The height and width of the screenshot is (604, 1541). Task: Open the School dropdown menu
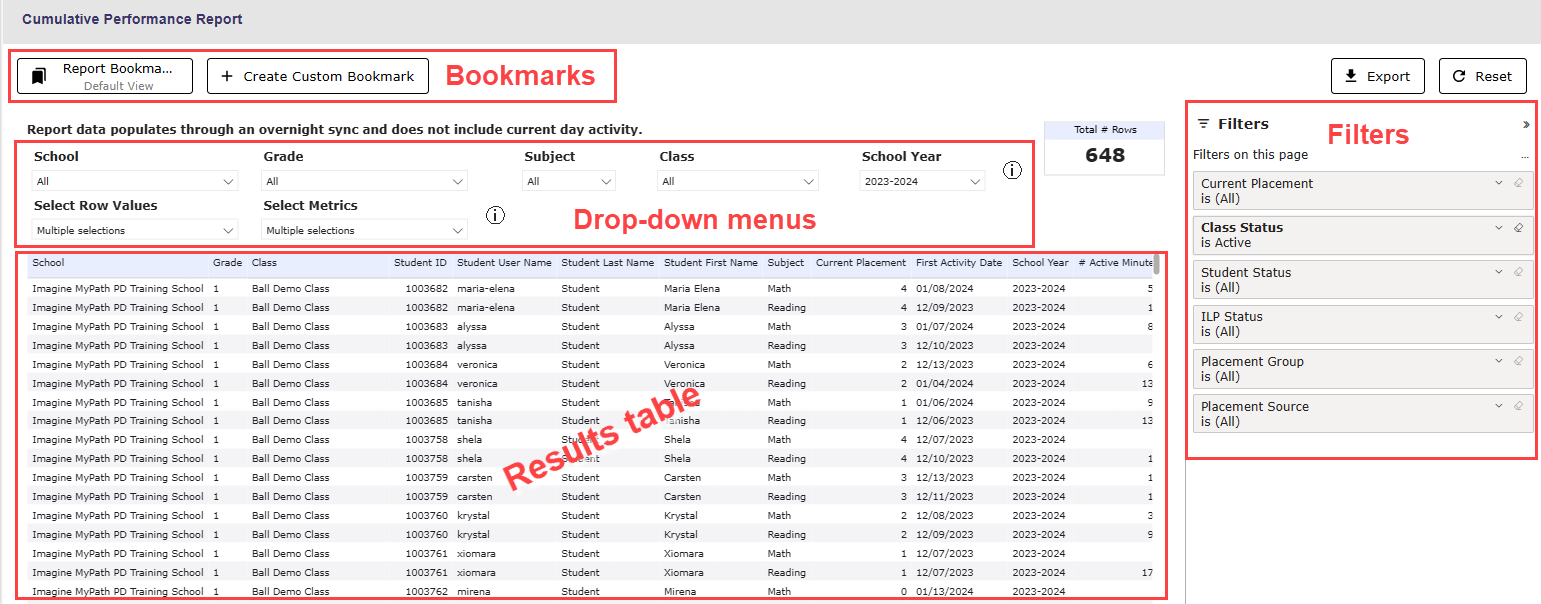pyautogui.click(x=135, y=182)
